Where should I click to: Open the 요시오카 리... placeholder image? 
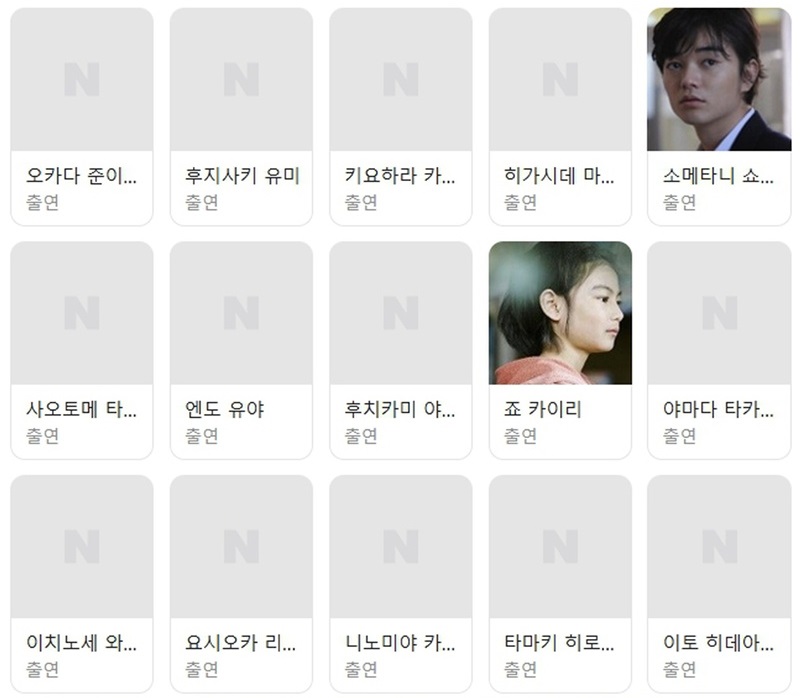click(x=241, y=546)
